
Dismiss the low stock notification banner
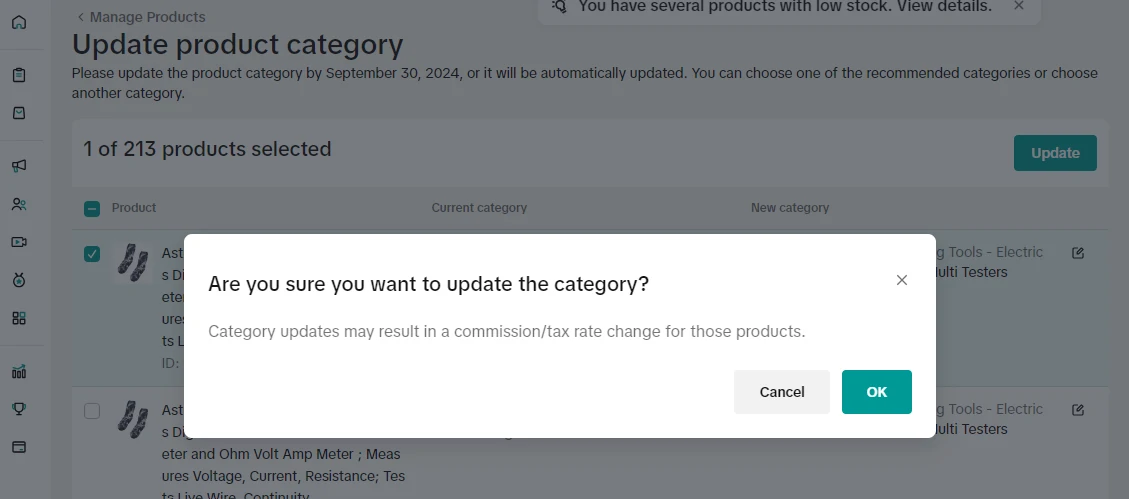[x=1019, y=6]
